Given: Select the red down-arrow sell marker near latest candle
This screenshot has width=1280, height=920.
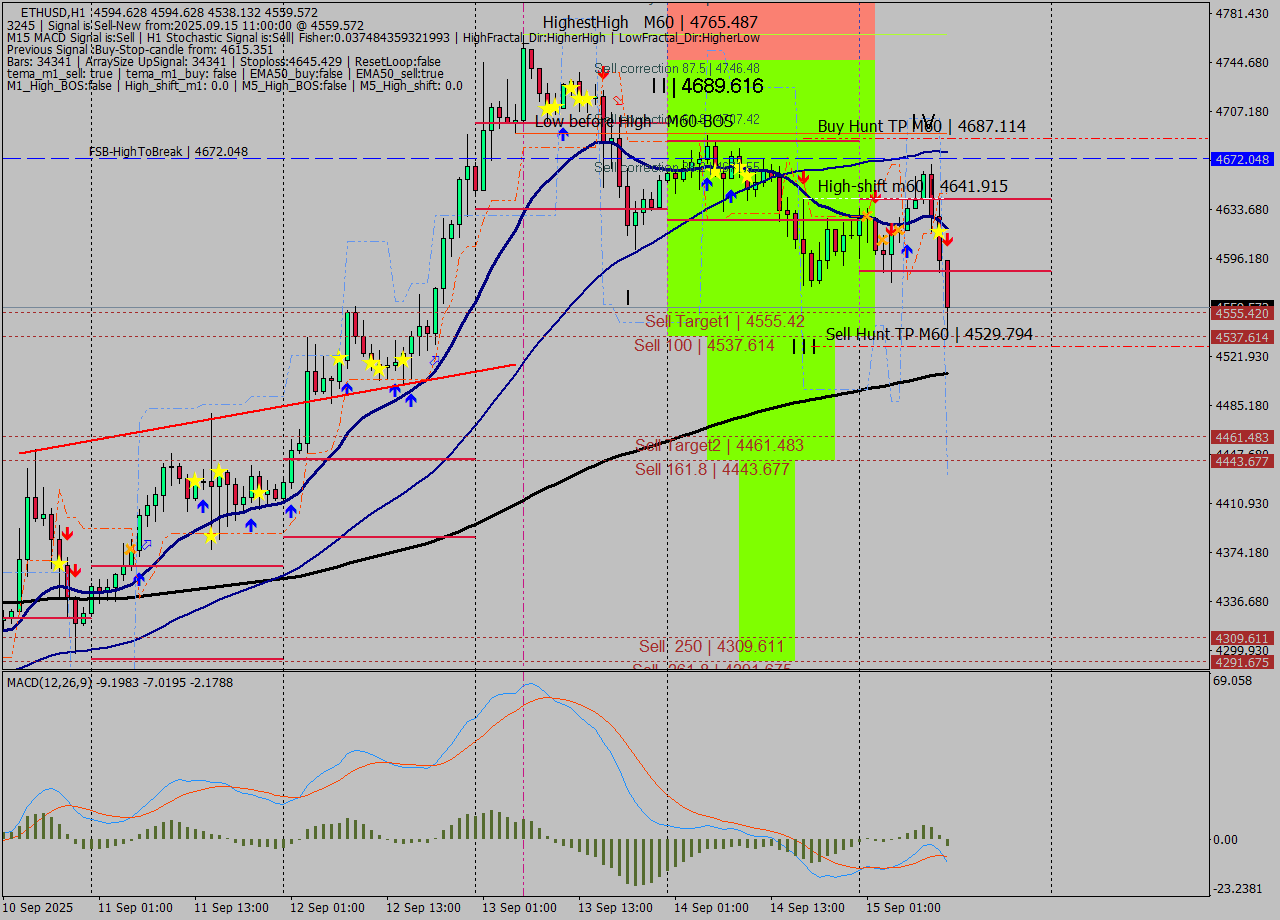Looking at the screenshot, I should click(946, 241).
